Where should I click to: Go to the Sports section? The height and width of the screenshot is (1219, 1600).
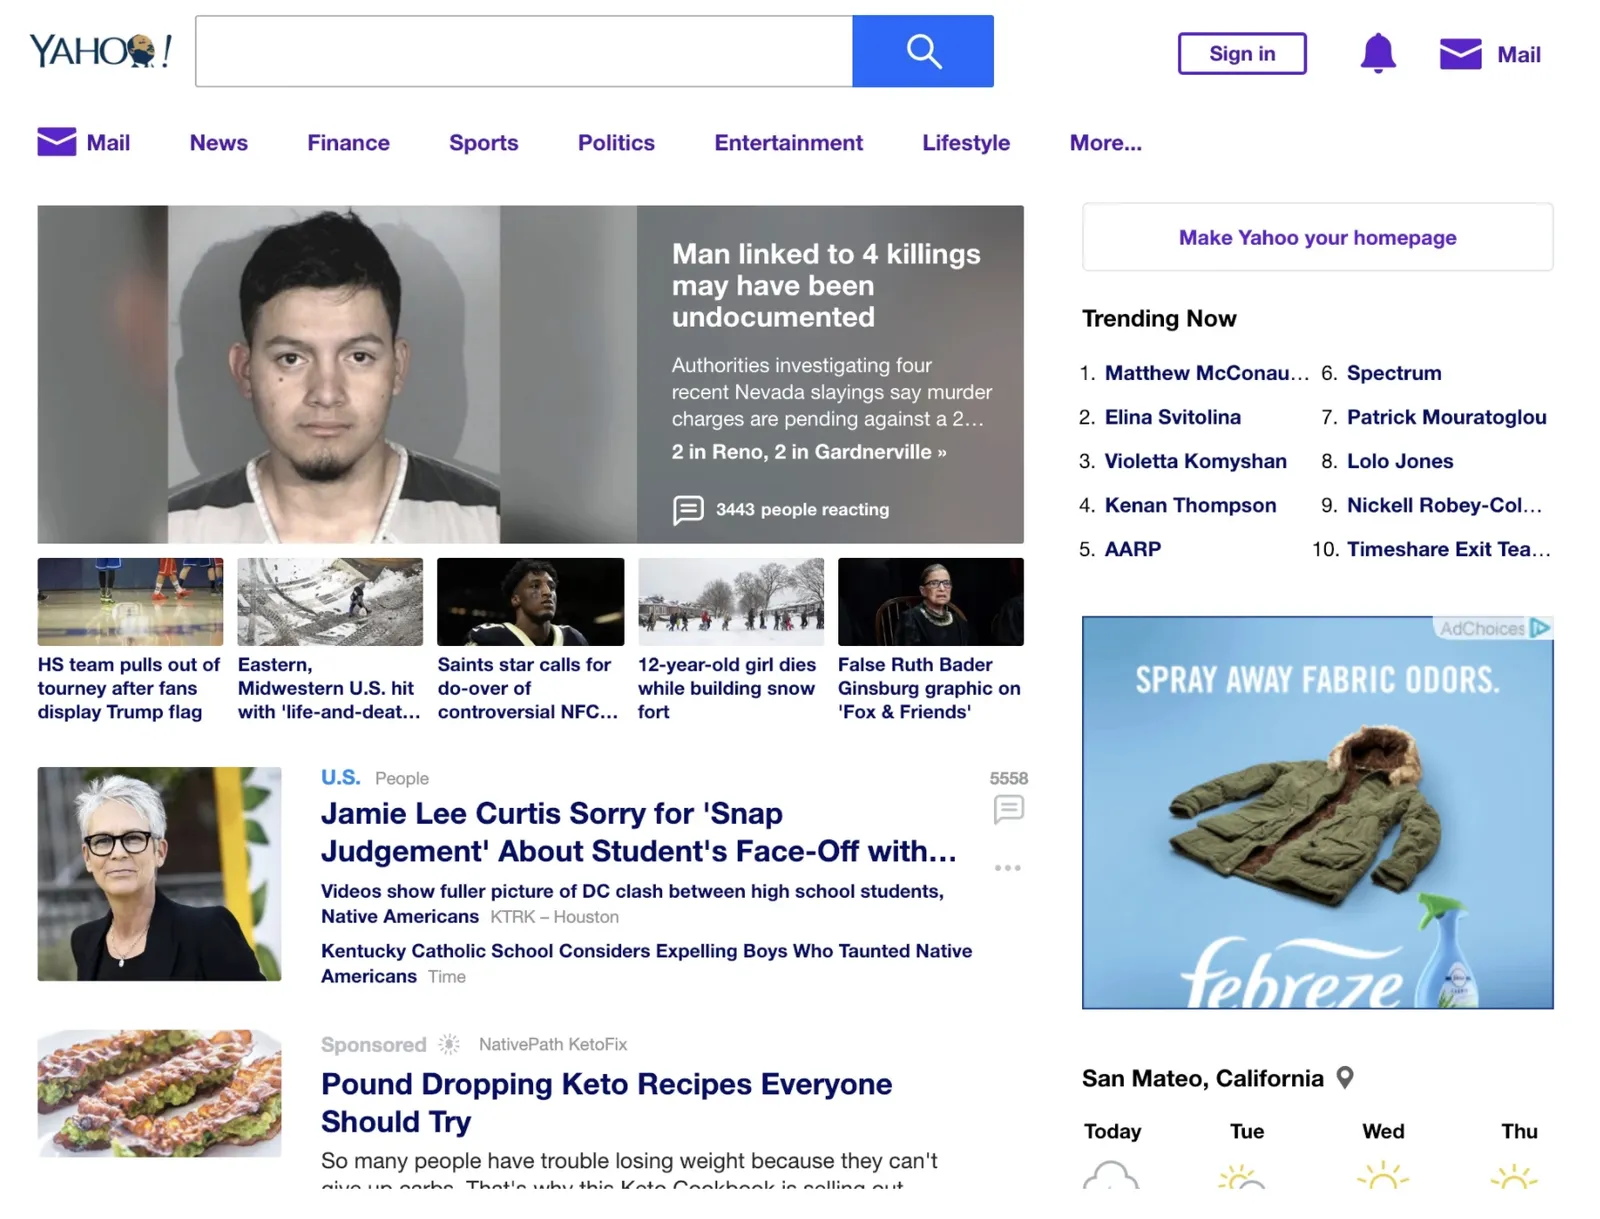[484, 143]
